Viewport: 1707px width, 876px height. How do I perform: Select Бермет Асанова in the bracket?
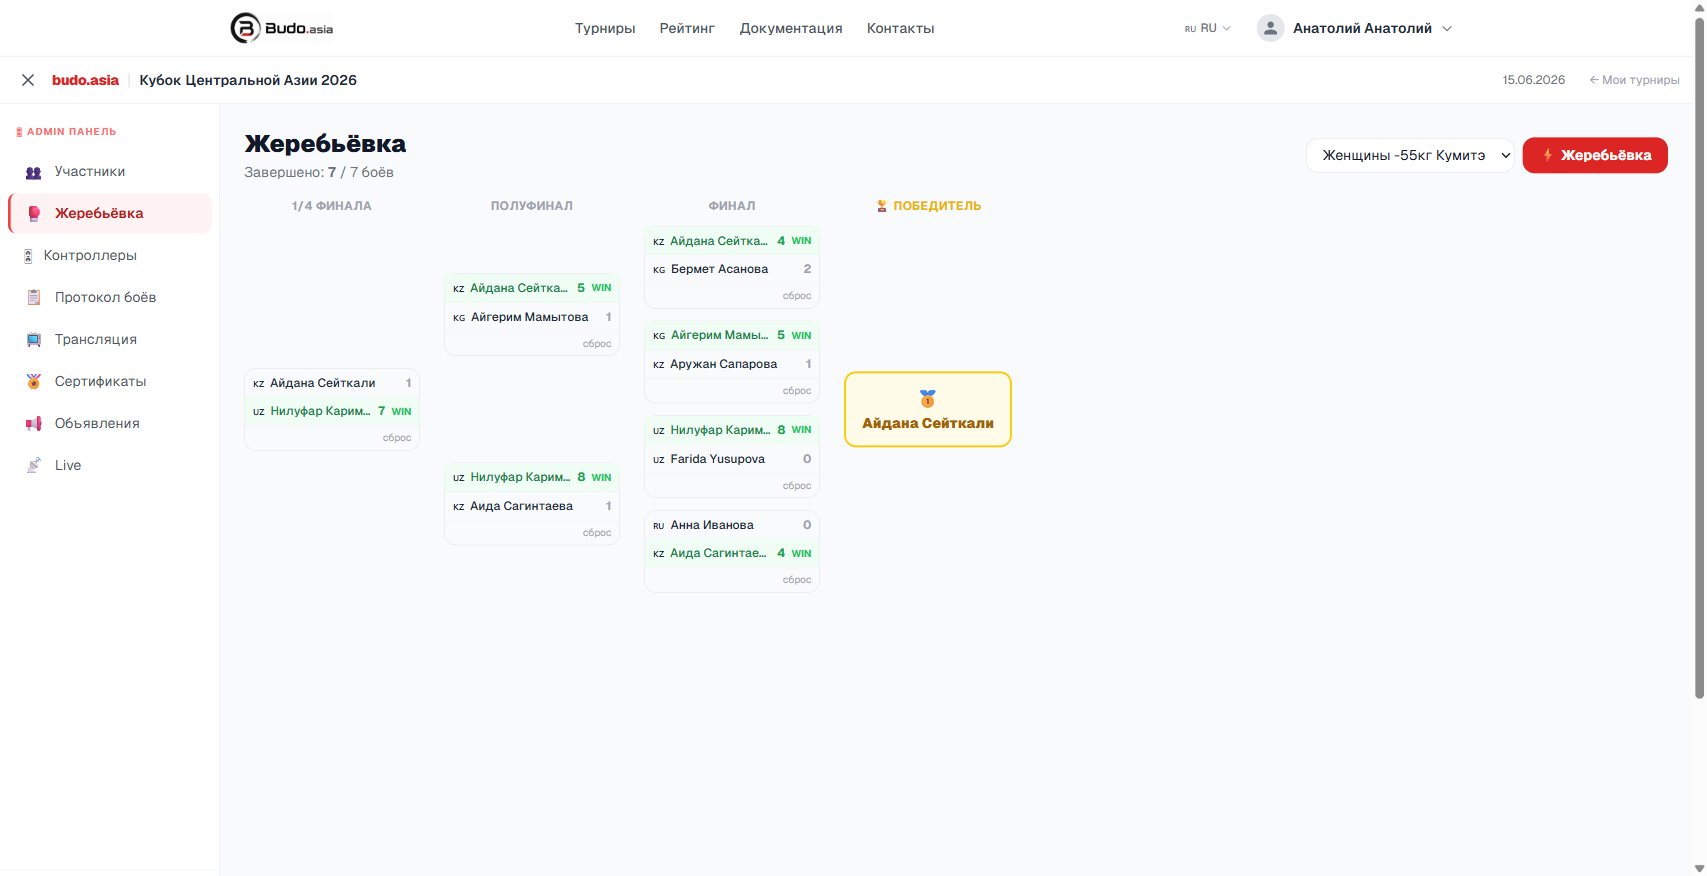pyautogui.click(x=732, y=269)
